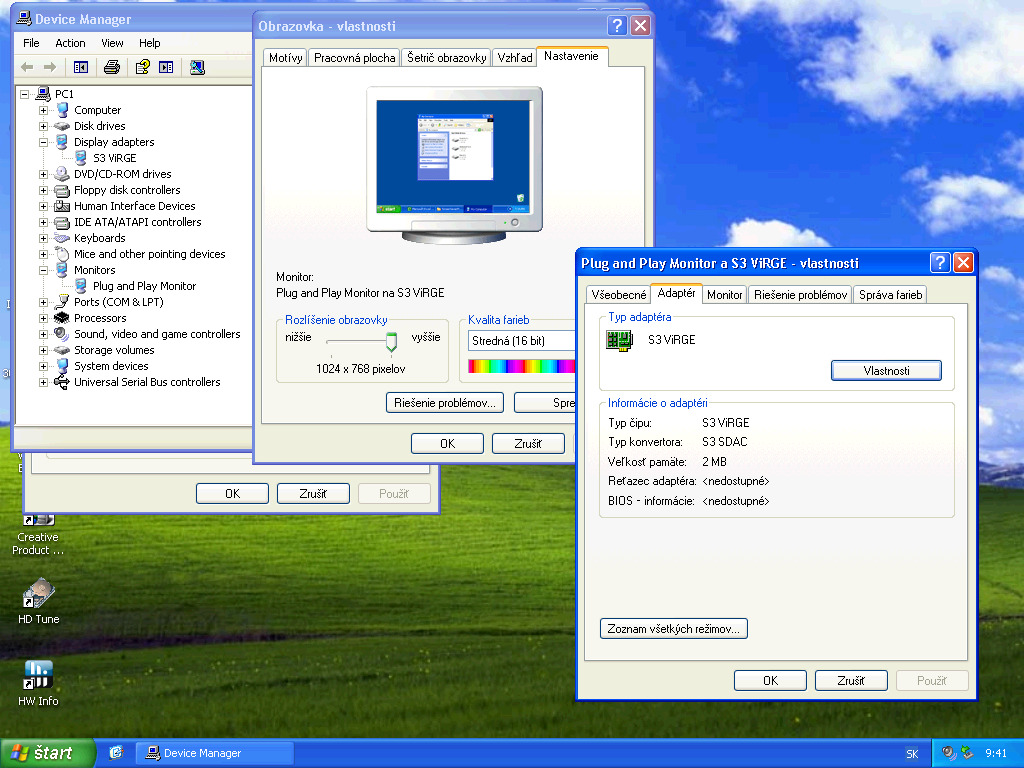The image size is (1024, 768).
Task: Select the Universal Serial Bus controllers icon
Action: (62, 382)
